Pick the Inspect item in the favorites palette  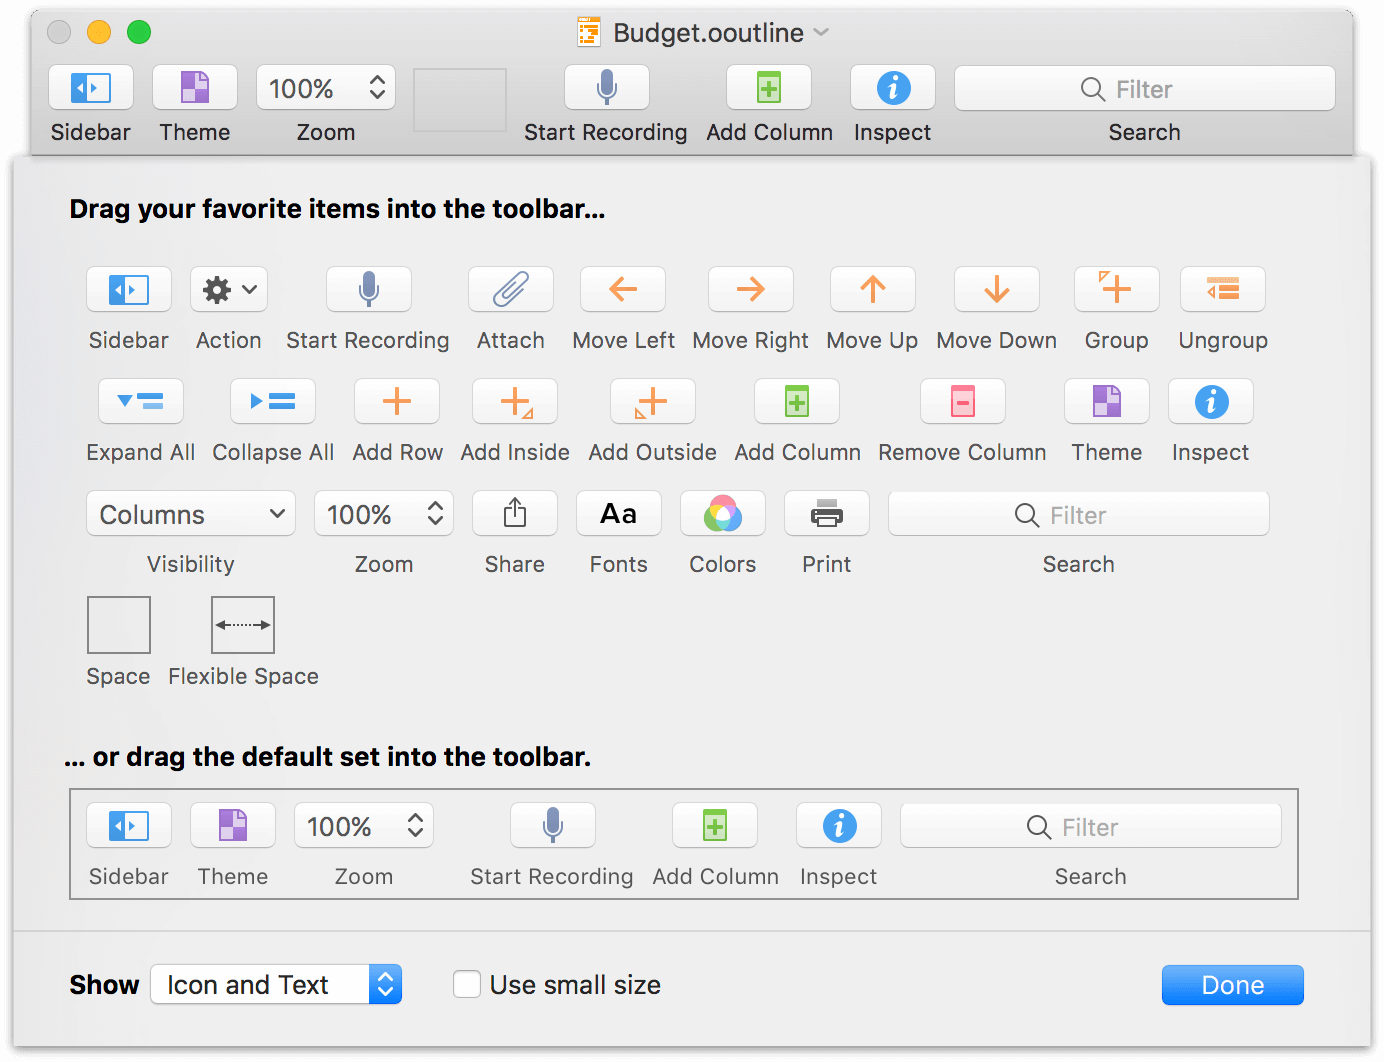point(1211,402)
